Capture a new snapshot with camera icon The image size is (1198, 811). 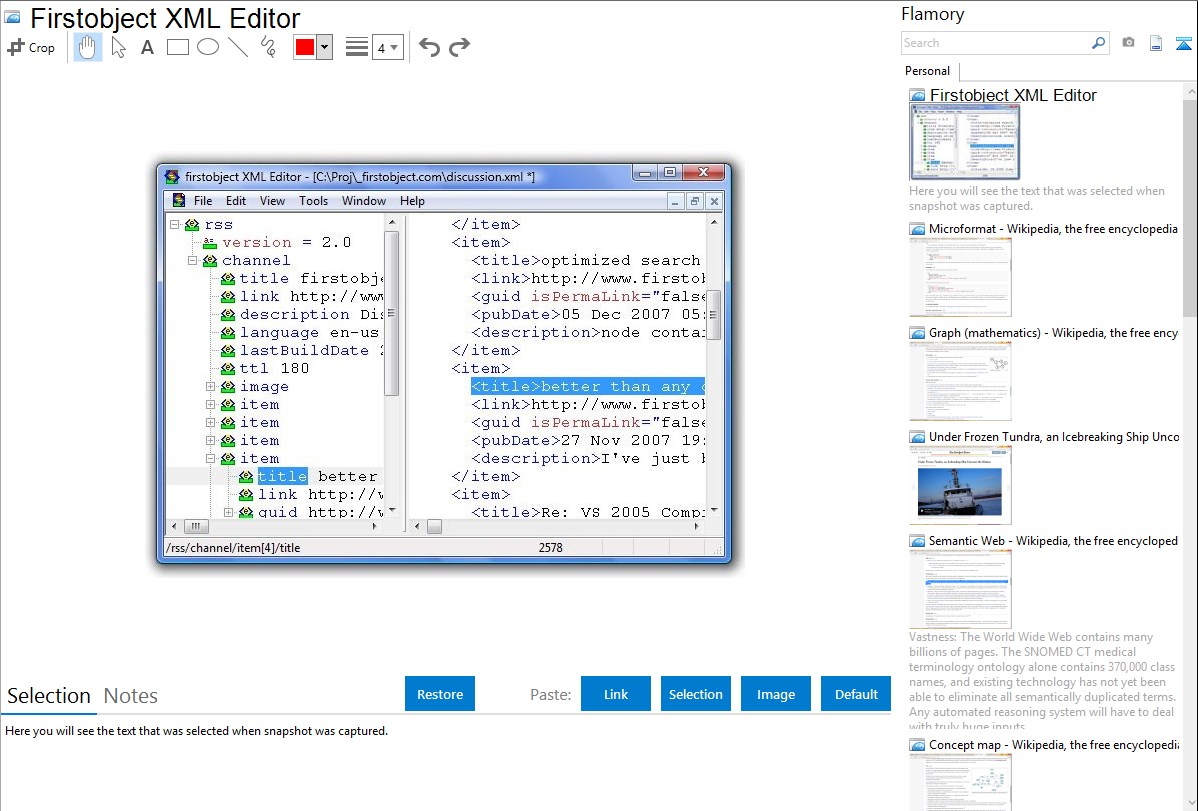point(1128,43)
